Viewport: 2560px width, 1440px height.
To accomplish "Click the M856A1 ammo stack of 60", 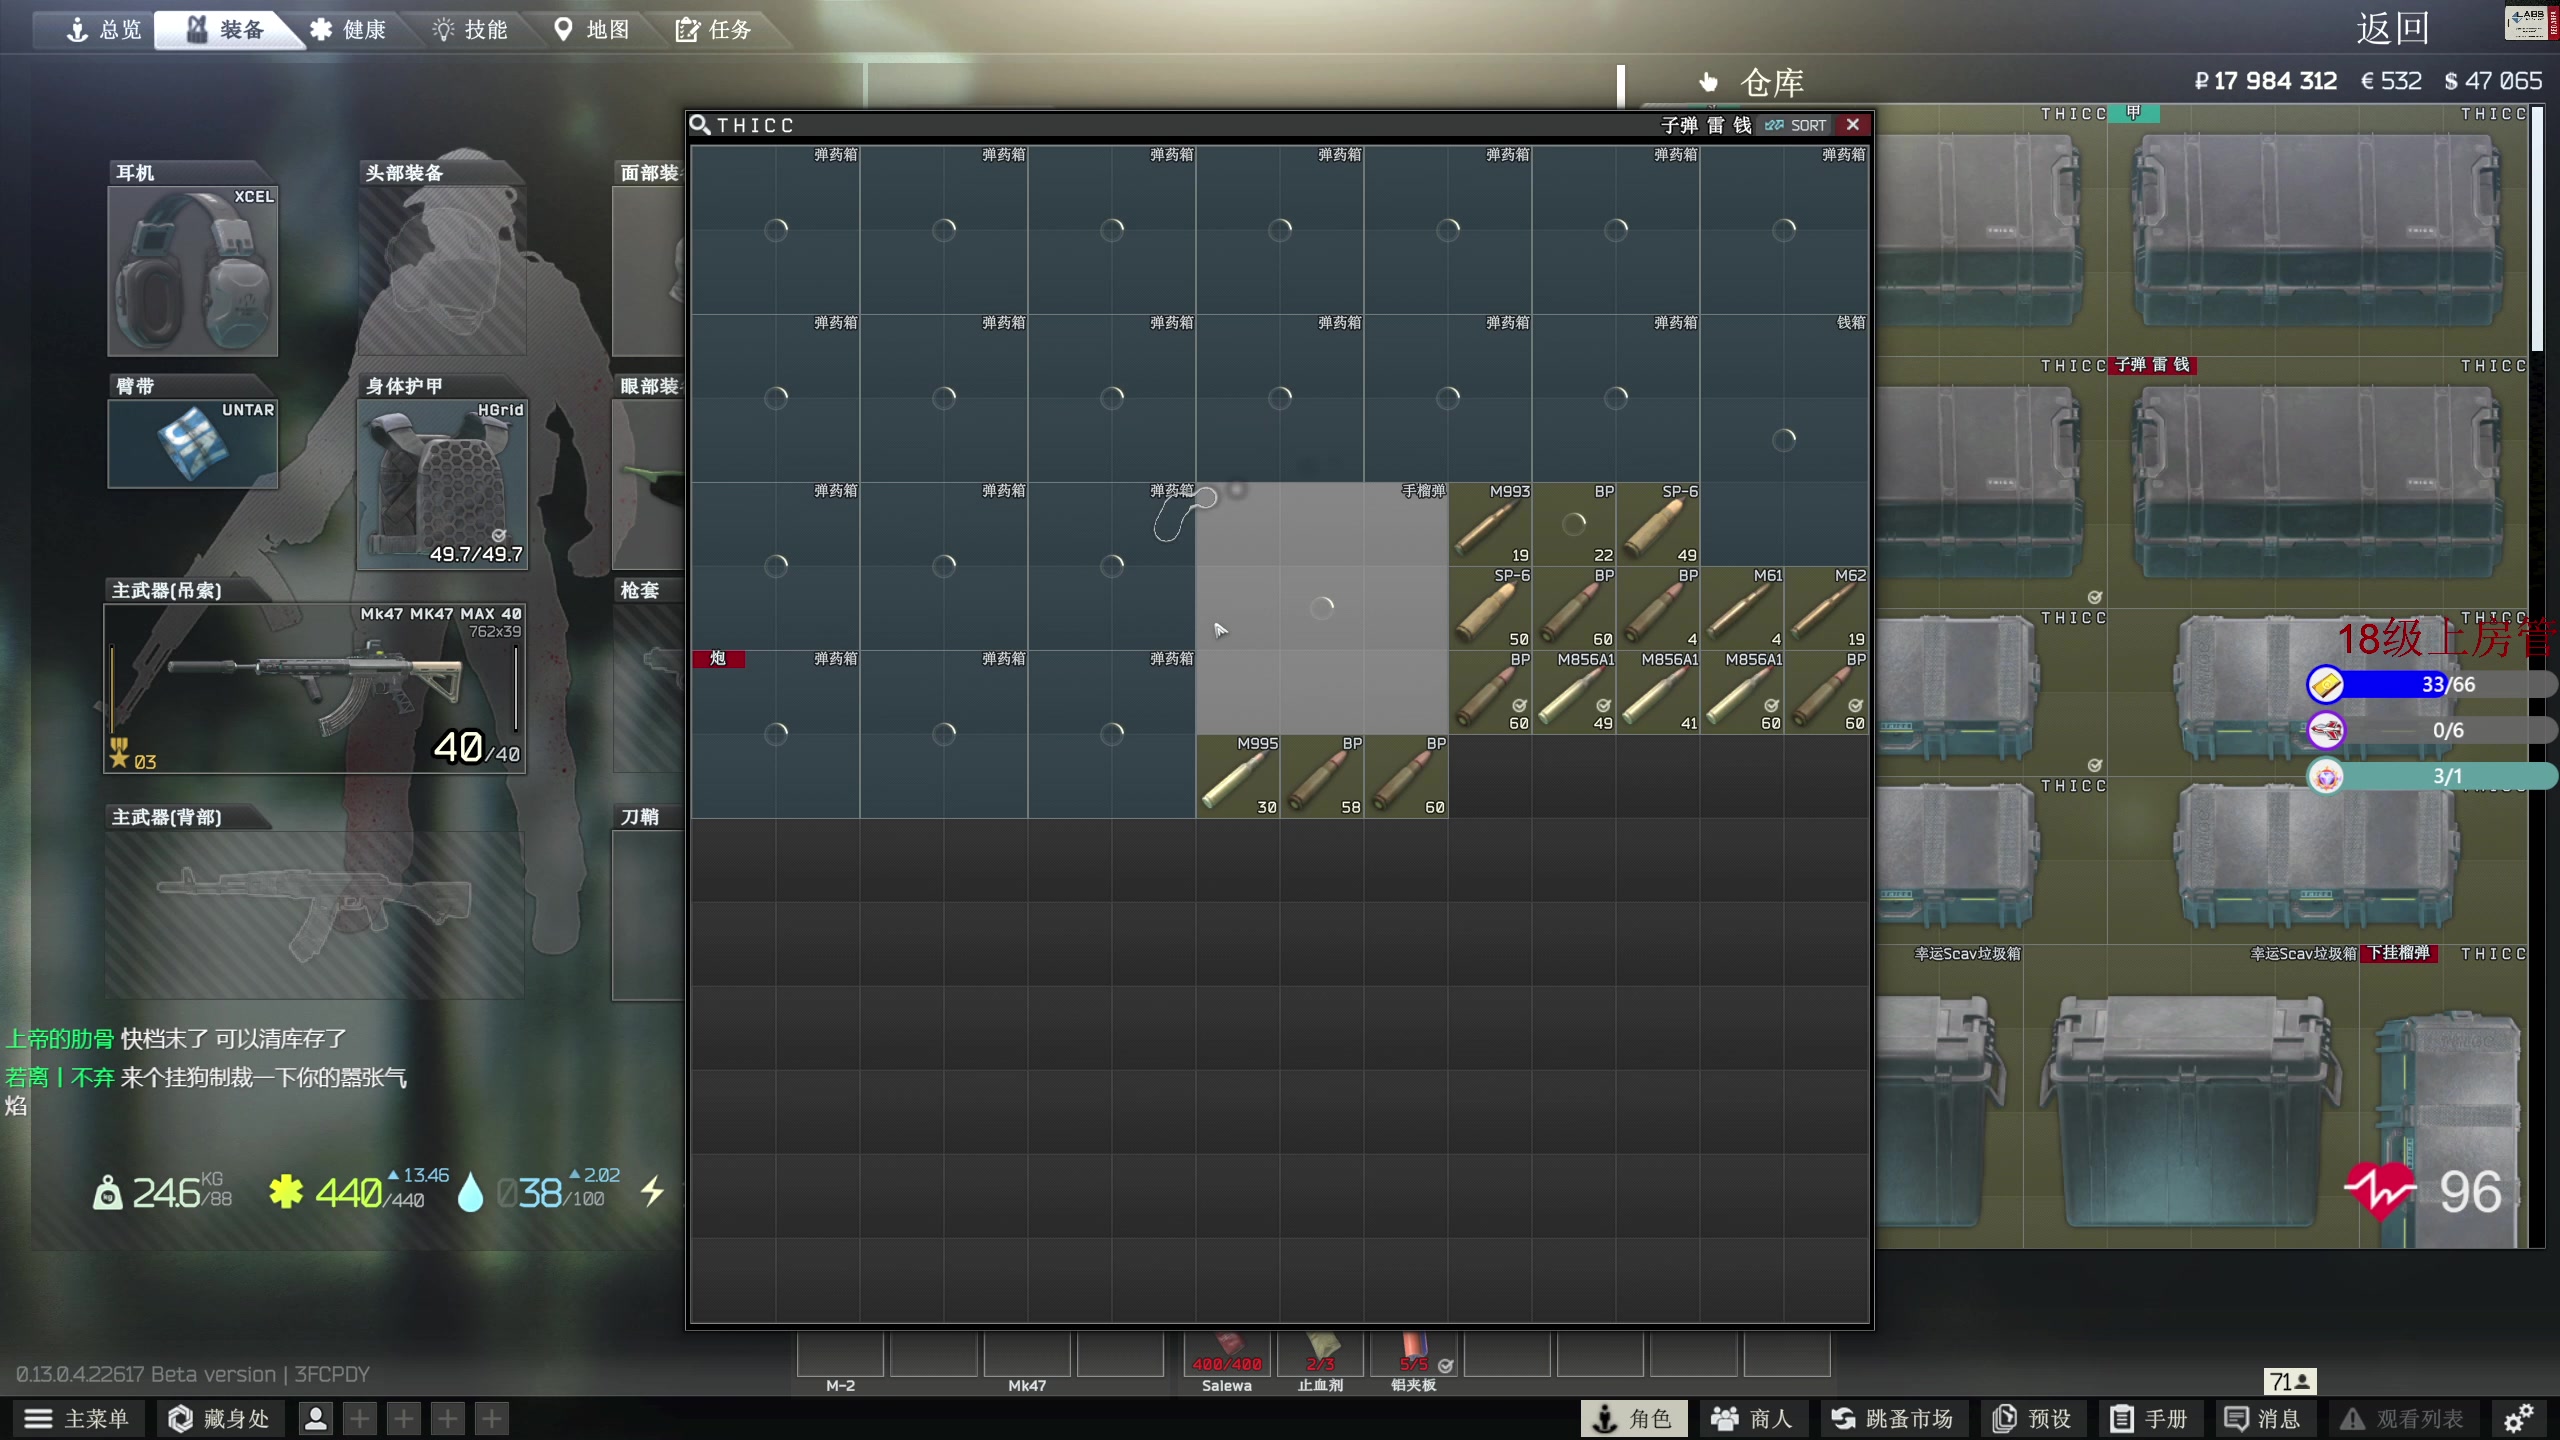I will [1742, 692].
